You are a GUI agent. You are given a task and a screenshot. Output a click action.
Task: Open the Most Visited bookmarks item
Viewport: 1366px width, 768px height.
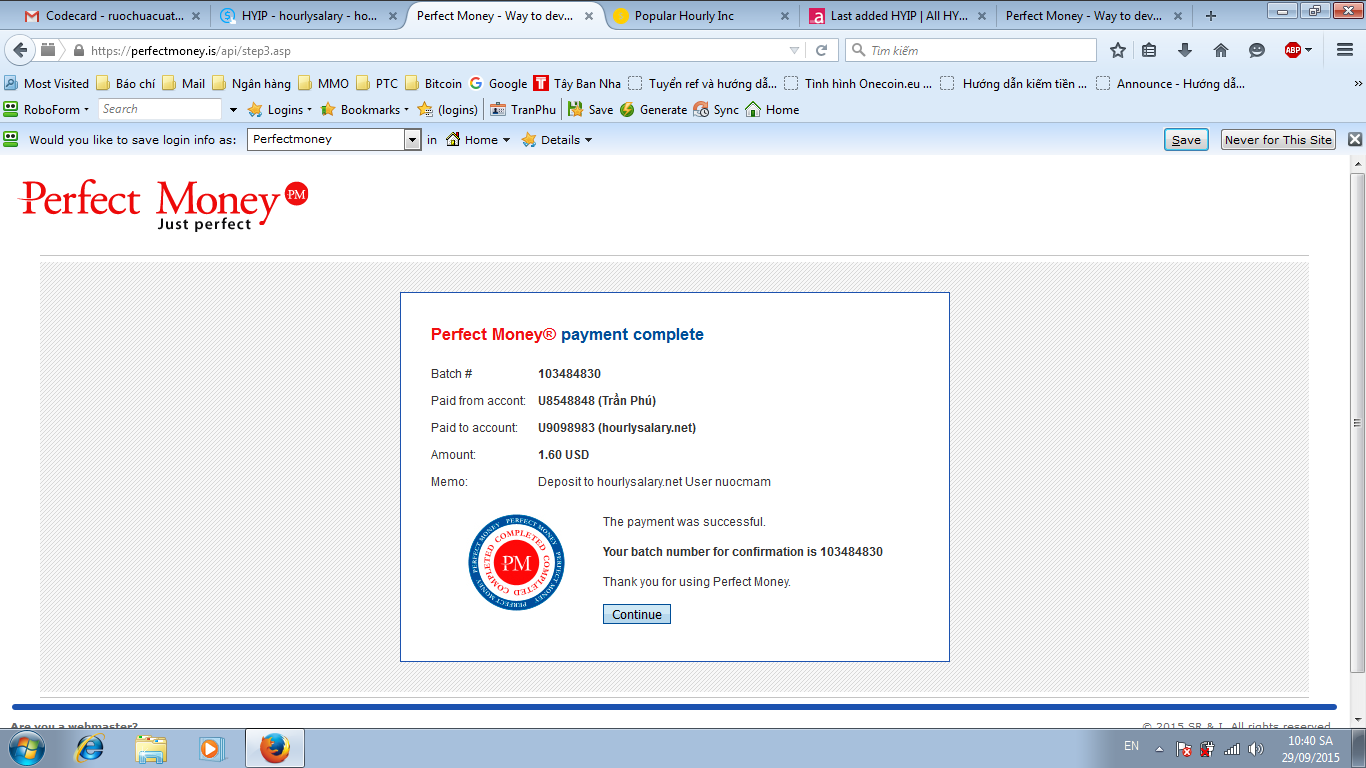[47, 84]
